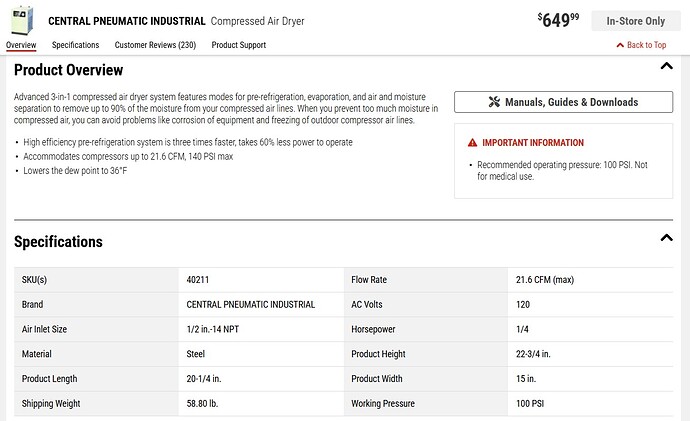Select the CENTRAL PNEUMATIC INDUSTRIAL header brand name
The image size is (690, 421).
pyautogui.click(x=127, y=21)
